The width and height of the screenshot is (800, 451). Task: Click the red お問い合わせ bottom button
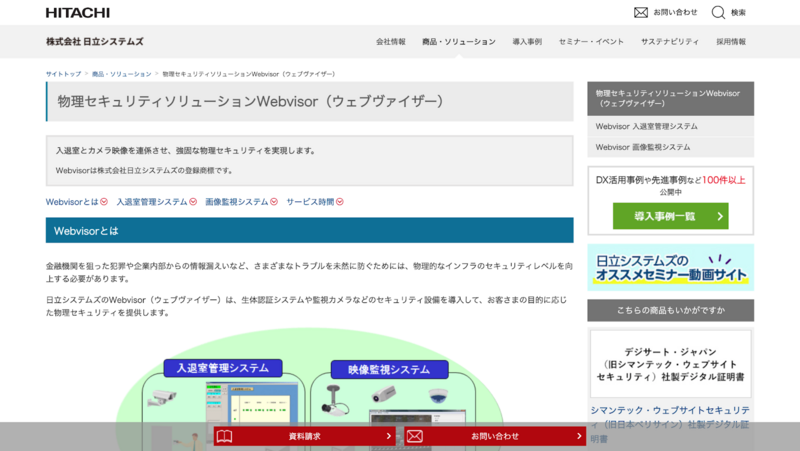[x=495, y=436]
